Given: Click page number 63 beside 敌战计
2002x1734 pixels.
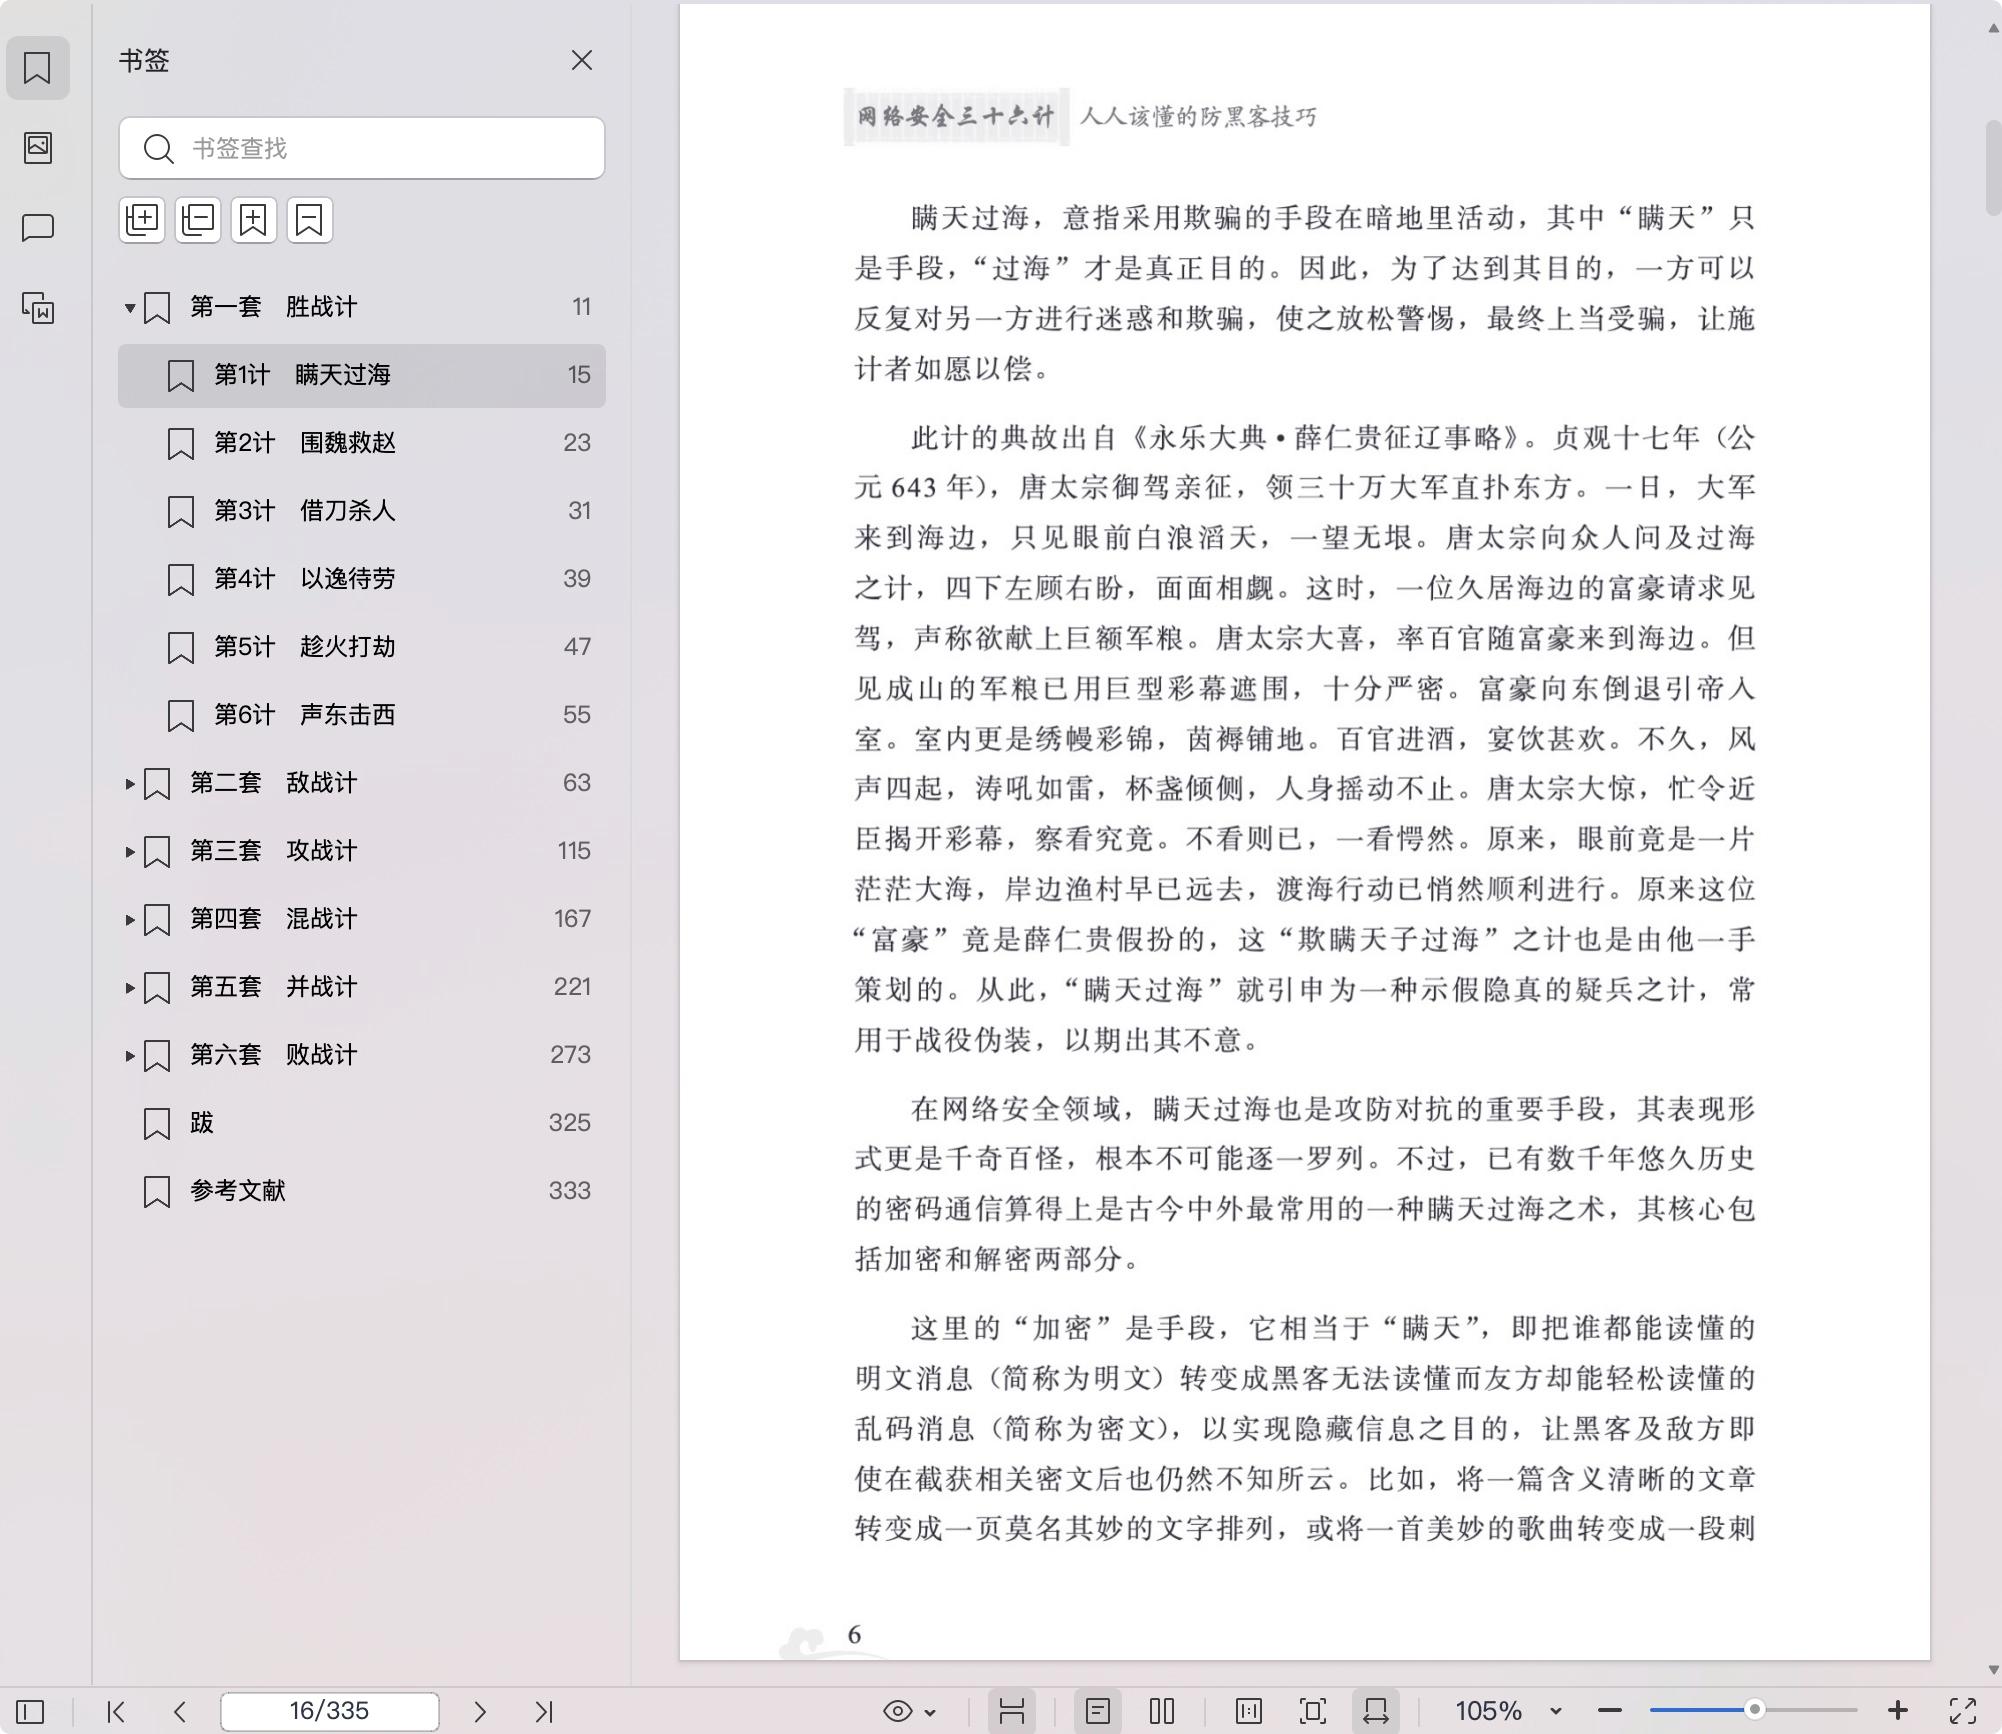Looking at the screenshot, I should (576, 783).
